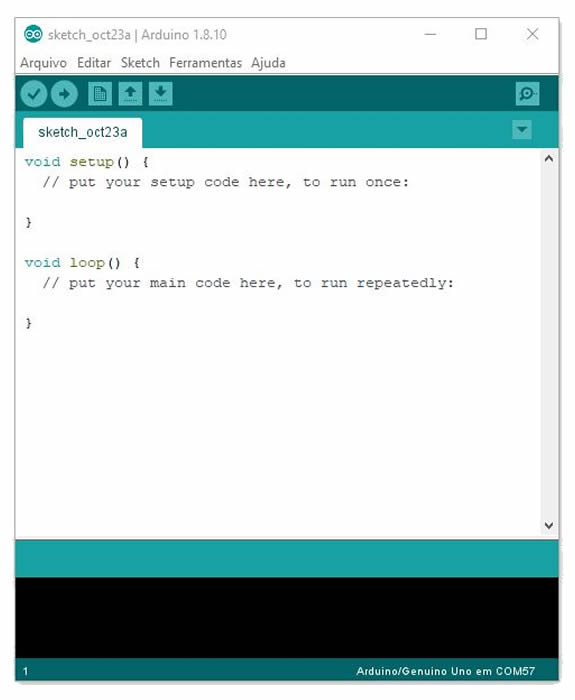
Task: Open the Serial Monitor magnifier icon
Action: [x=528, y=94]
